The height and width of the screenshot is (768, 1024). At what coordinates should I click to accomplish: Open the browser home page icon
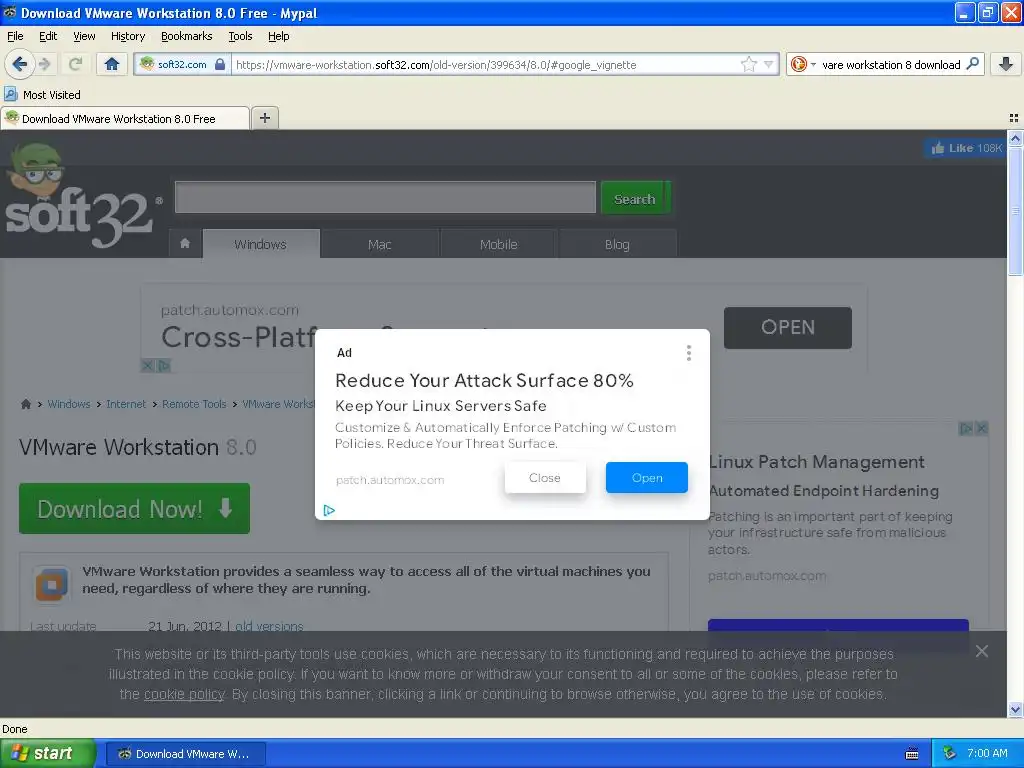[112, 64]
